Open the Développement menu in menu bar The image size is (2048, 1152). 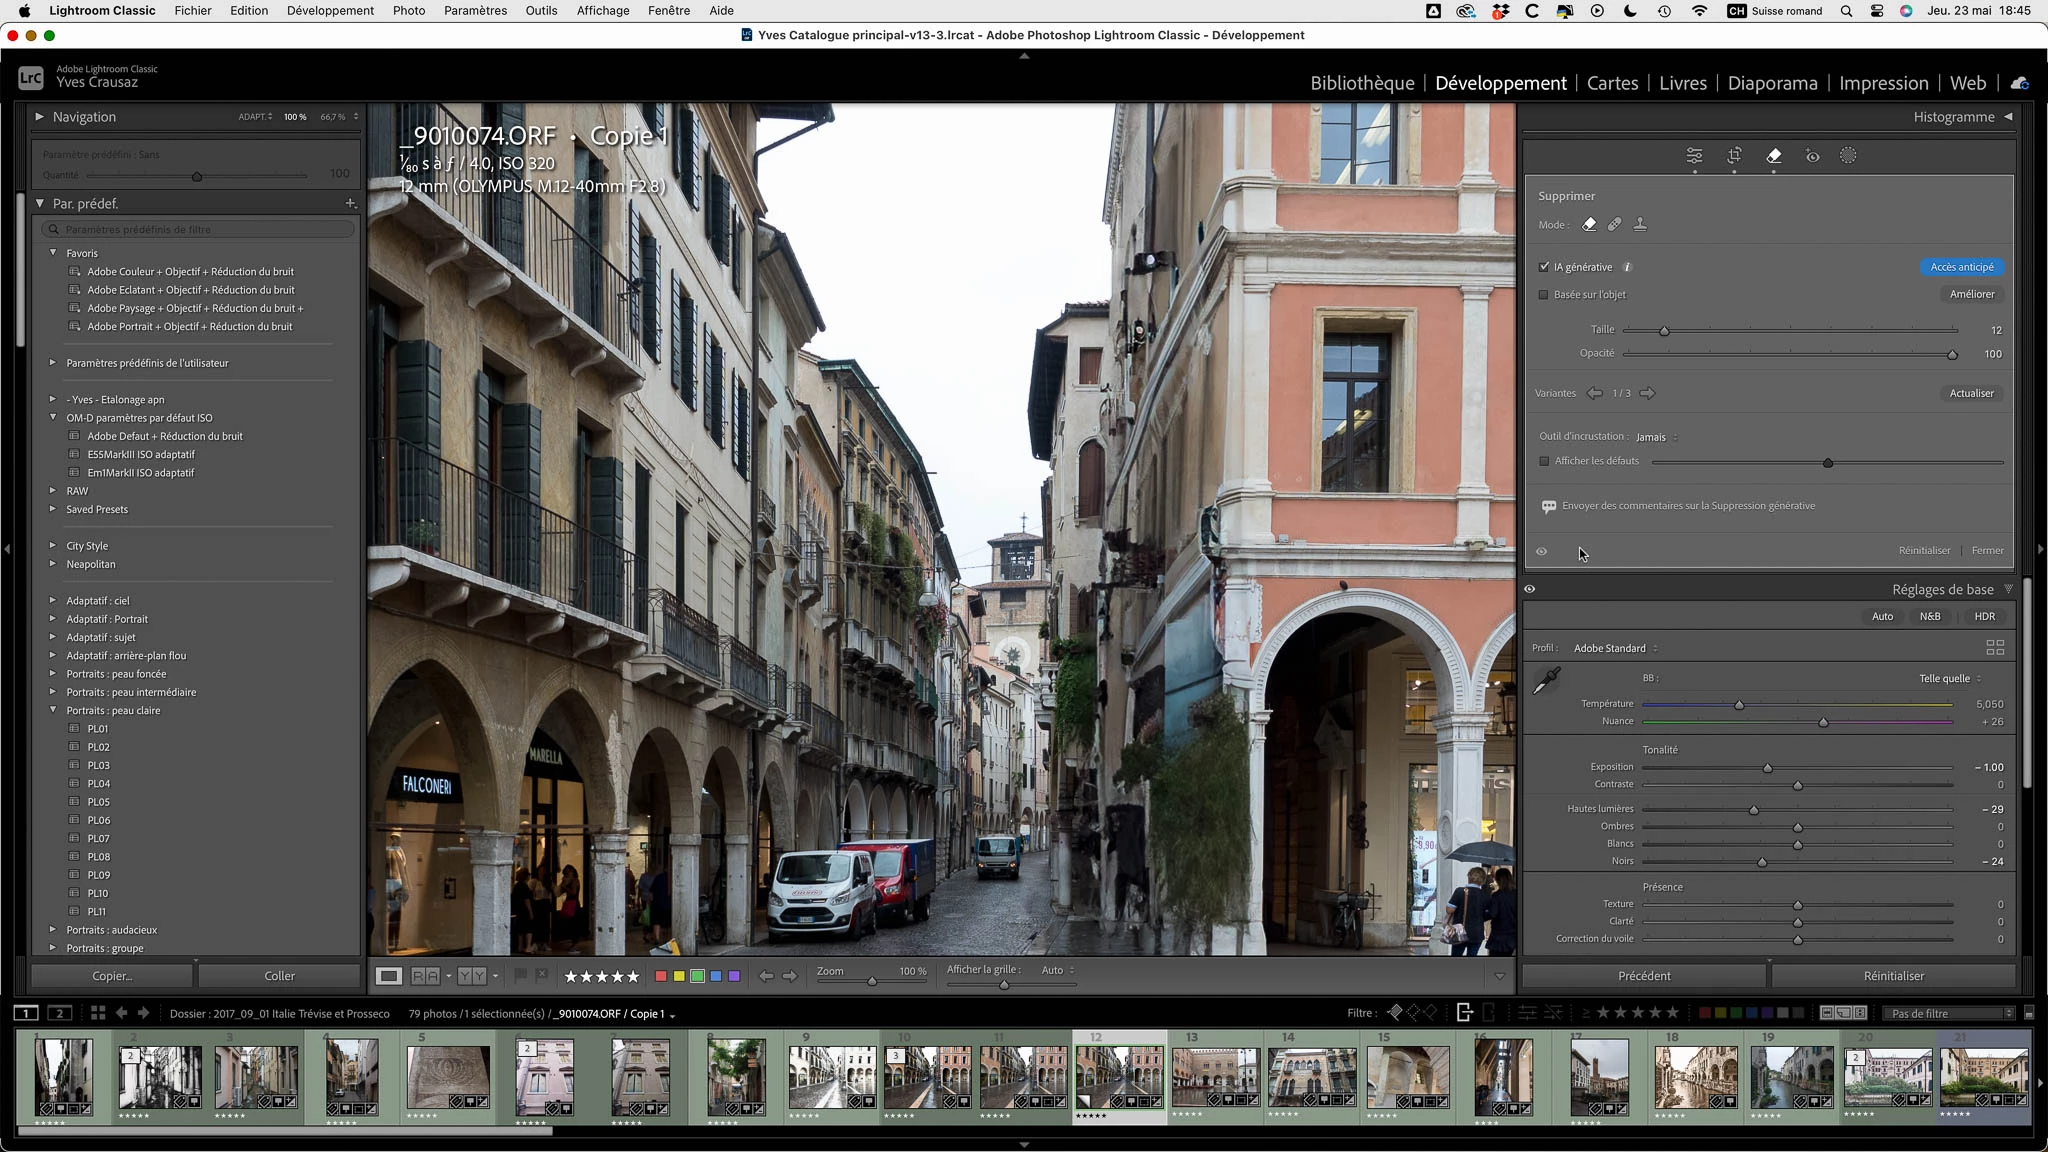click(x=330, y=10)
